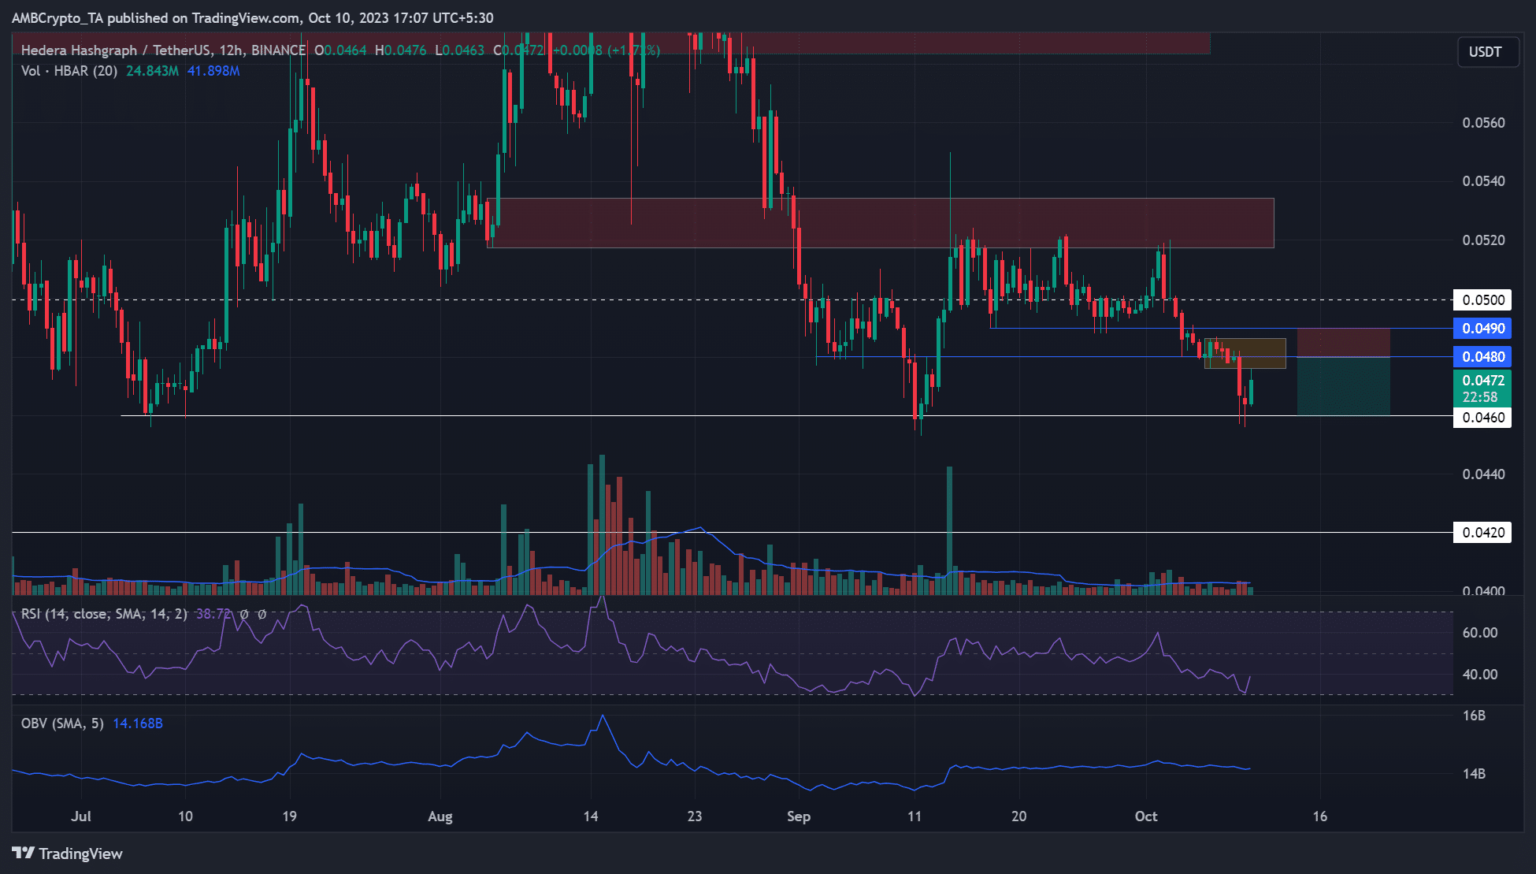This screenshot has width=1536, height=874.
Task: Select the OBV (SMA, 5) indicator label
Action: pyautogui.click(x=62, y=723)
